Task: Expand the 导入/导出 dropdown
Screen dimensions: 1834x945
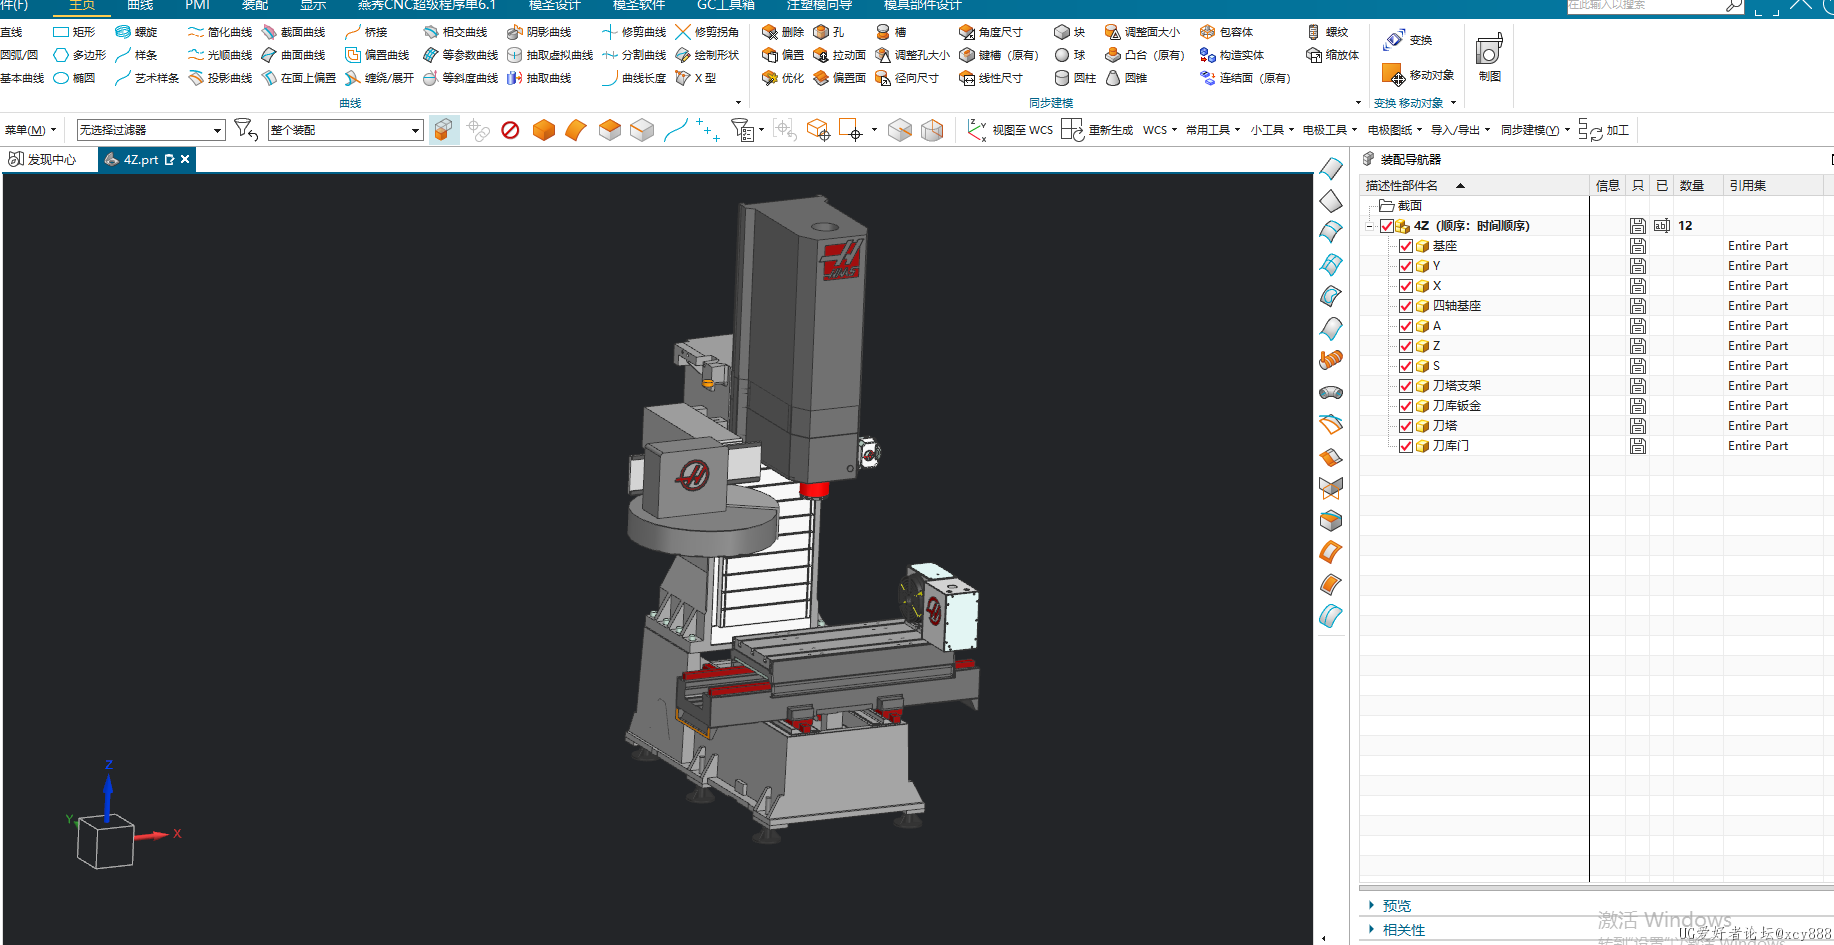Action: point(1460,130)
